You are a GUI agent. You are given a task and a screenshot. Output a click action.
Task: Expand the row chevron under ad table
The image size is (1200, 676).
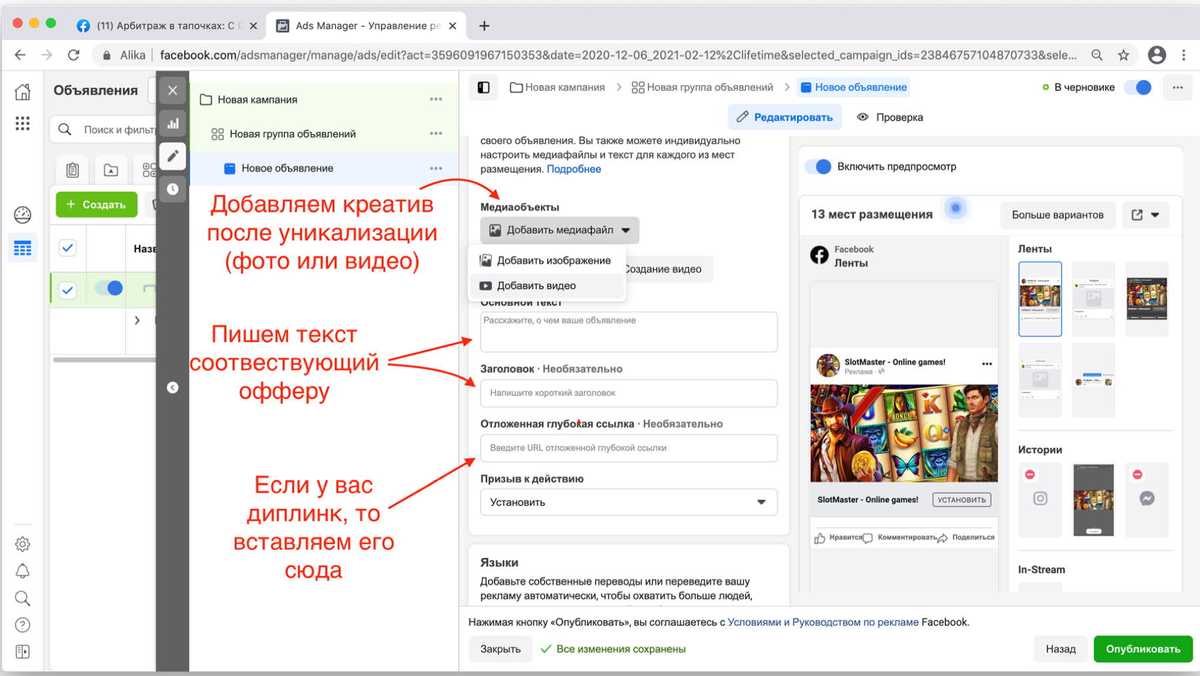tap(137, 320)
